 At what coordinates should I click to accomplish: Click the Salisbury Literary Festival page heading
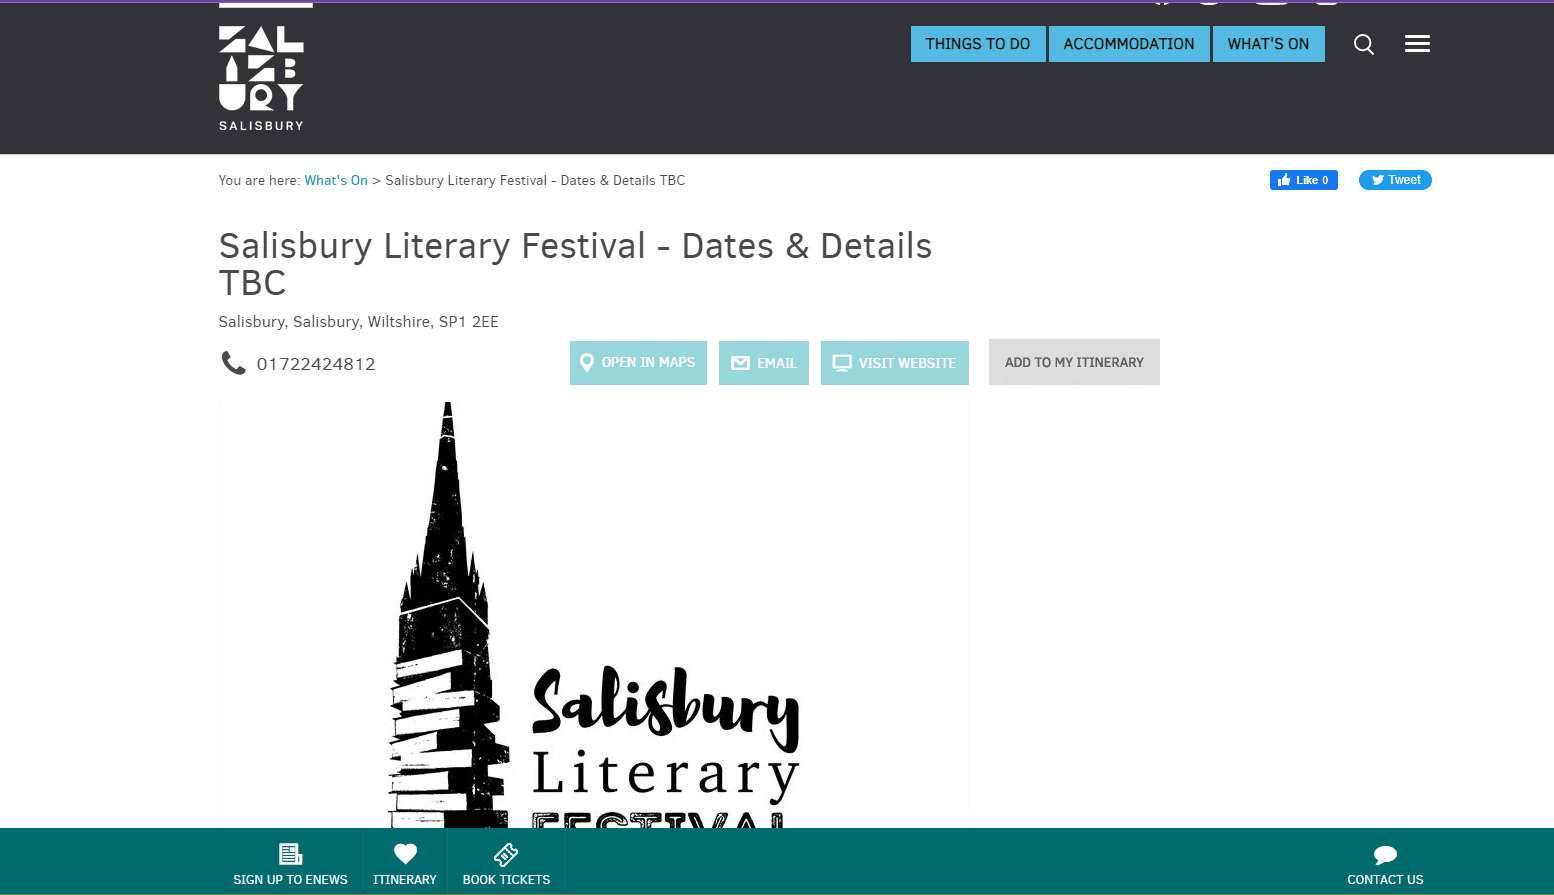click(x=575, y=264)
